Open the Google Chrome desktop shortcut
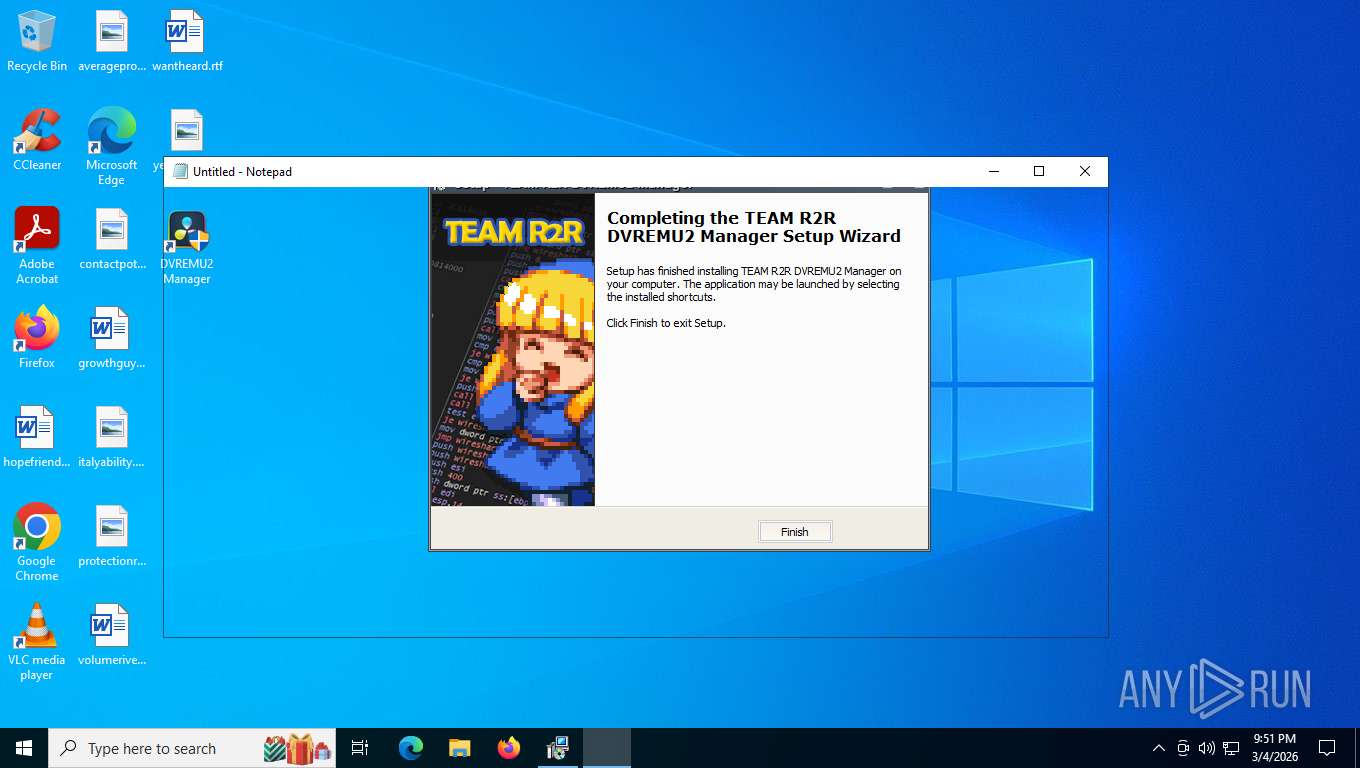Viewport: 1360px width, 768px height. coord(37,543)
